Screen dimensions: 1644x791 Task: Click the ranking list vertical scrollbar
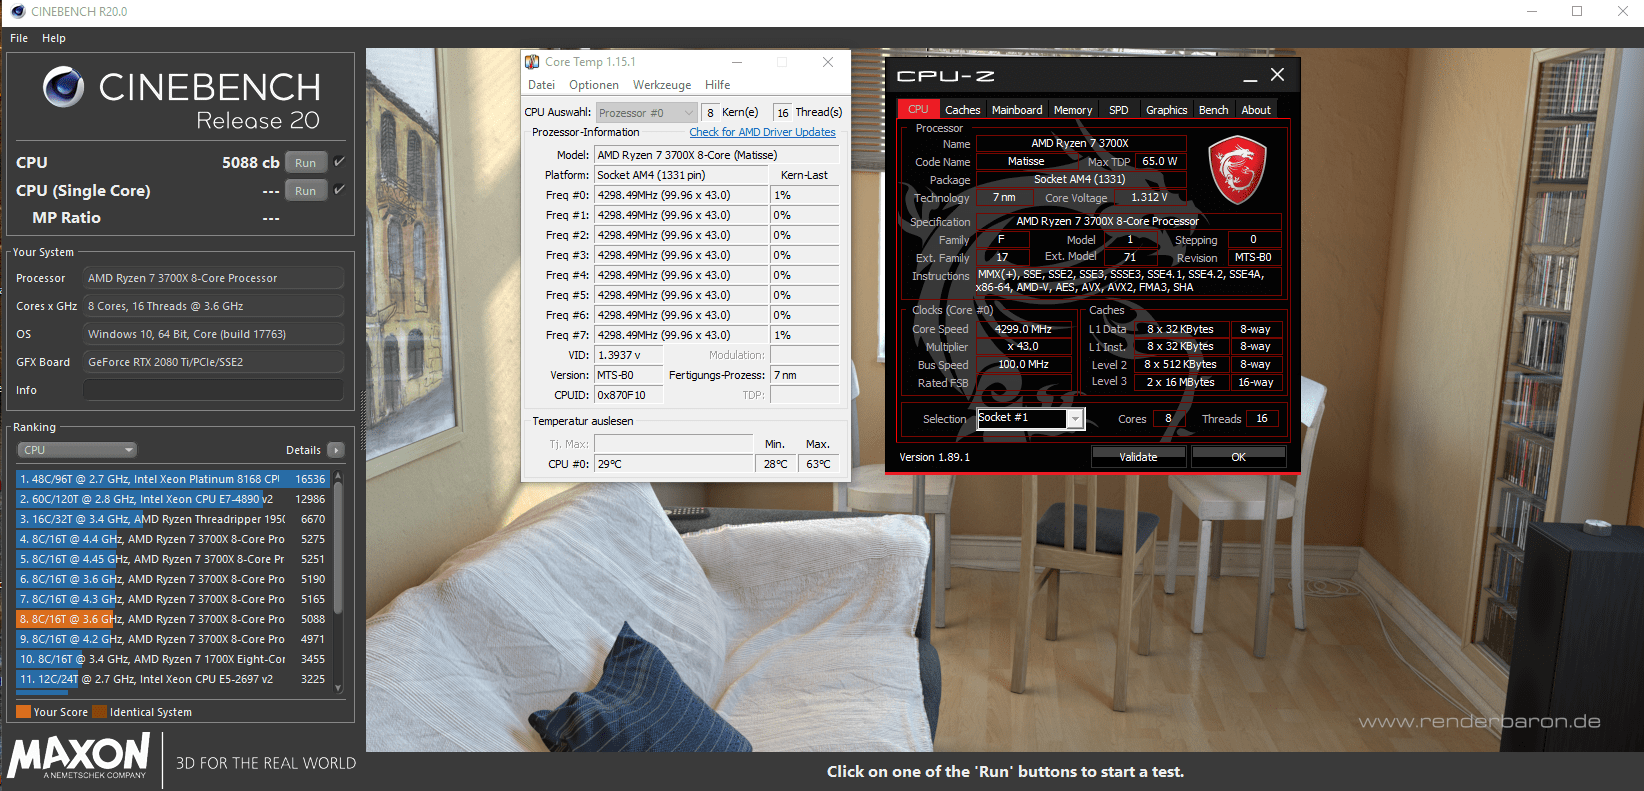[x=338, y=548]
